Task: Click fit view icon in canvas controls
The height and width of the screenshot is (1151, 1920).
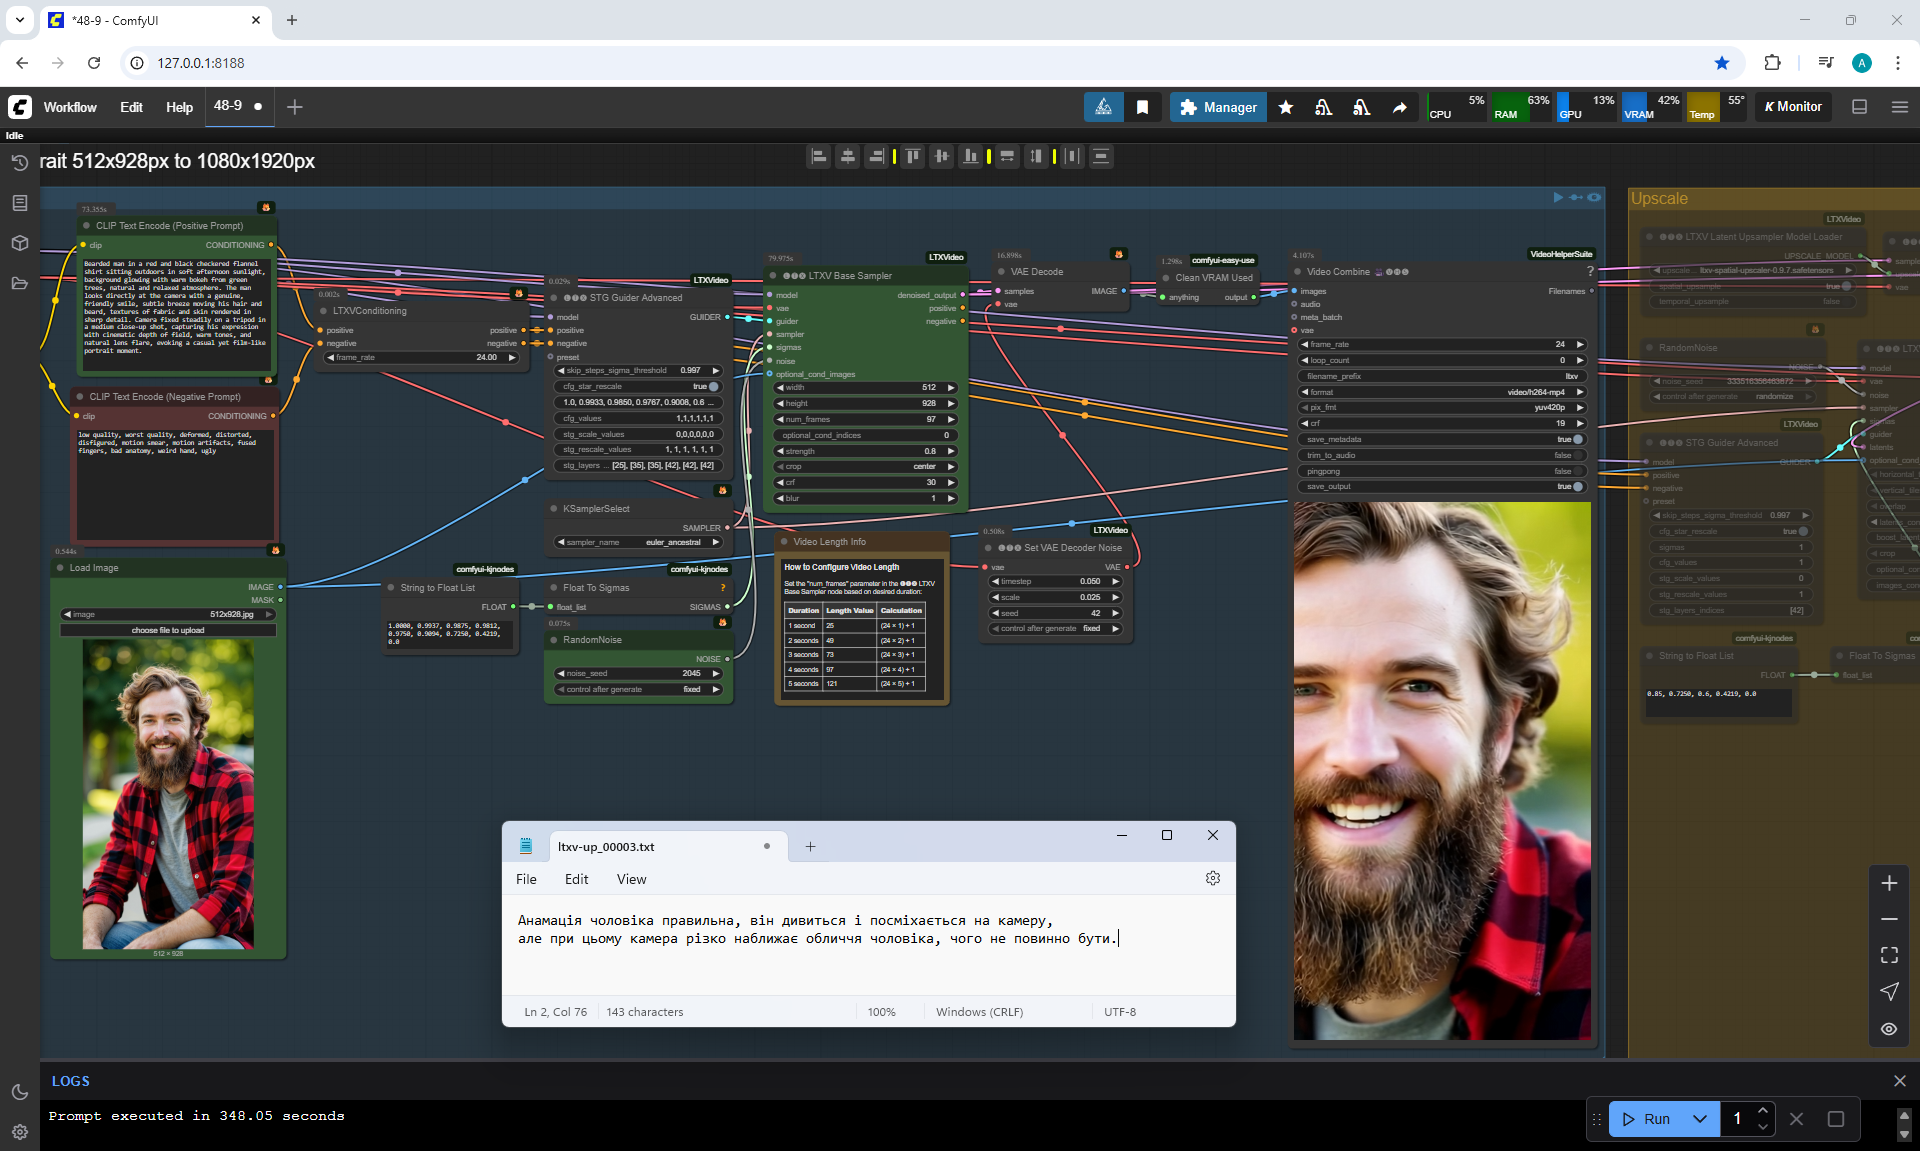Action: pos(1889,955)
